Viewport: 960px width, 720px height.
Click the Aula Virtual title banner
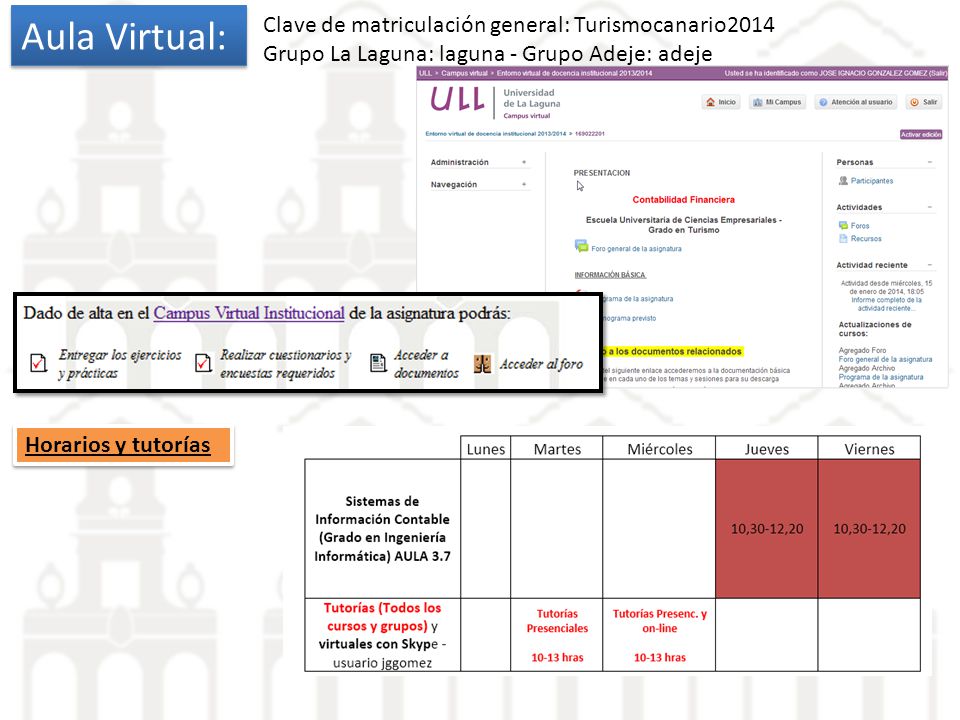tap(129, 36)
